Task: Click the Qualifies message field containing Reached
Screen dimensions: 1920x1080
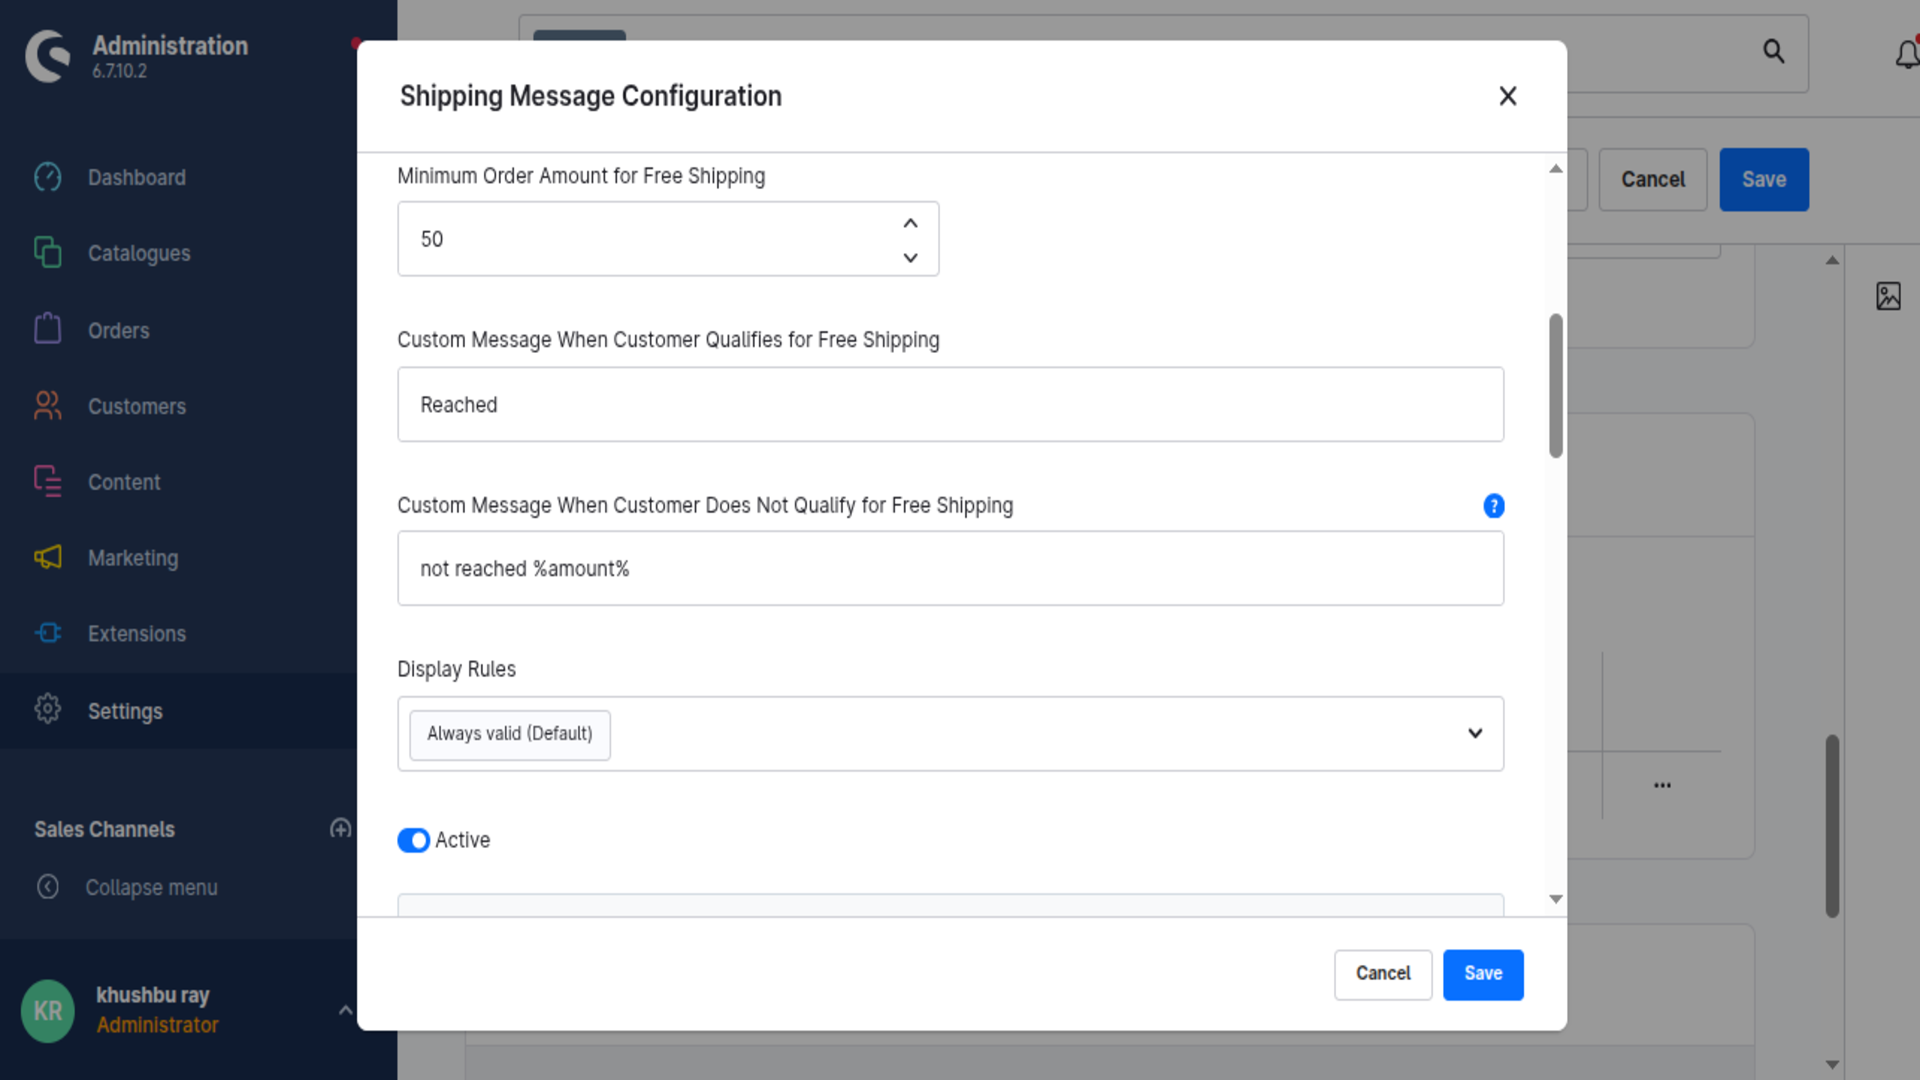Action: pos(950,404)
